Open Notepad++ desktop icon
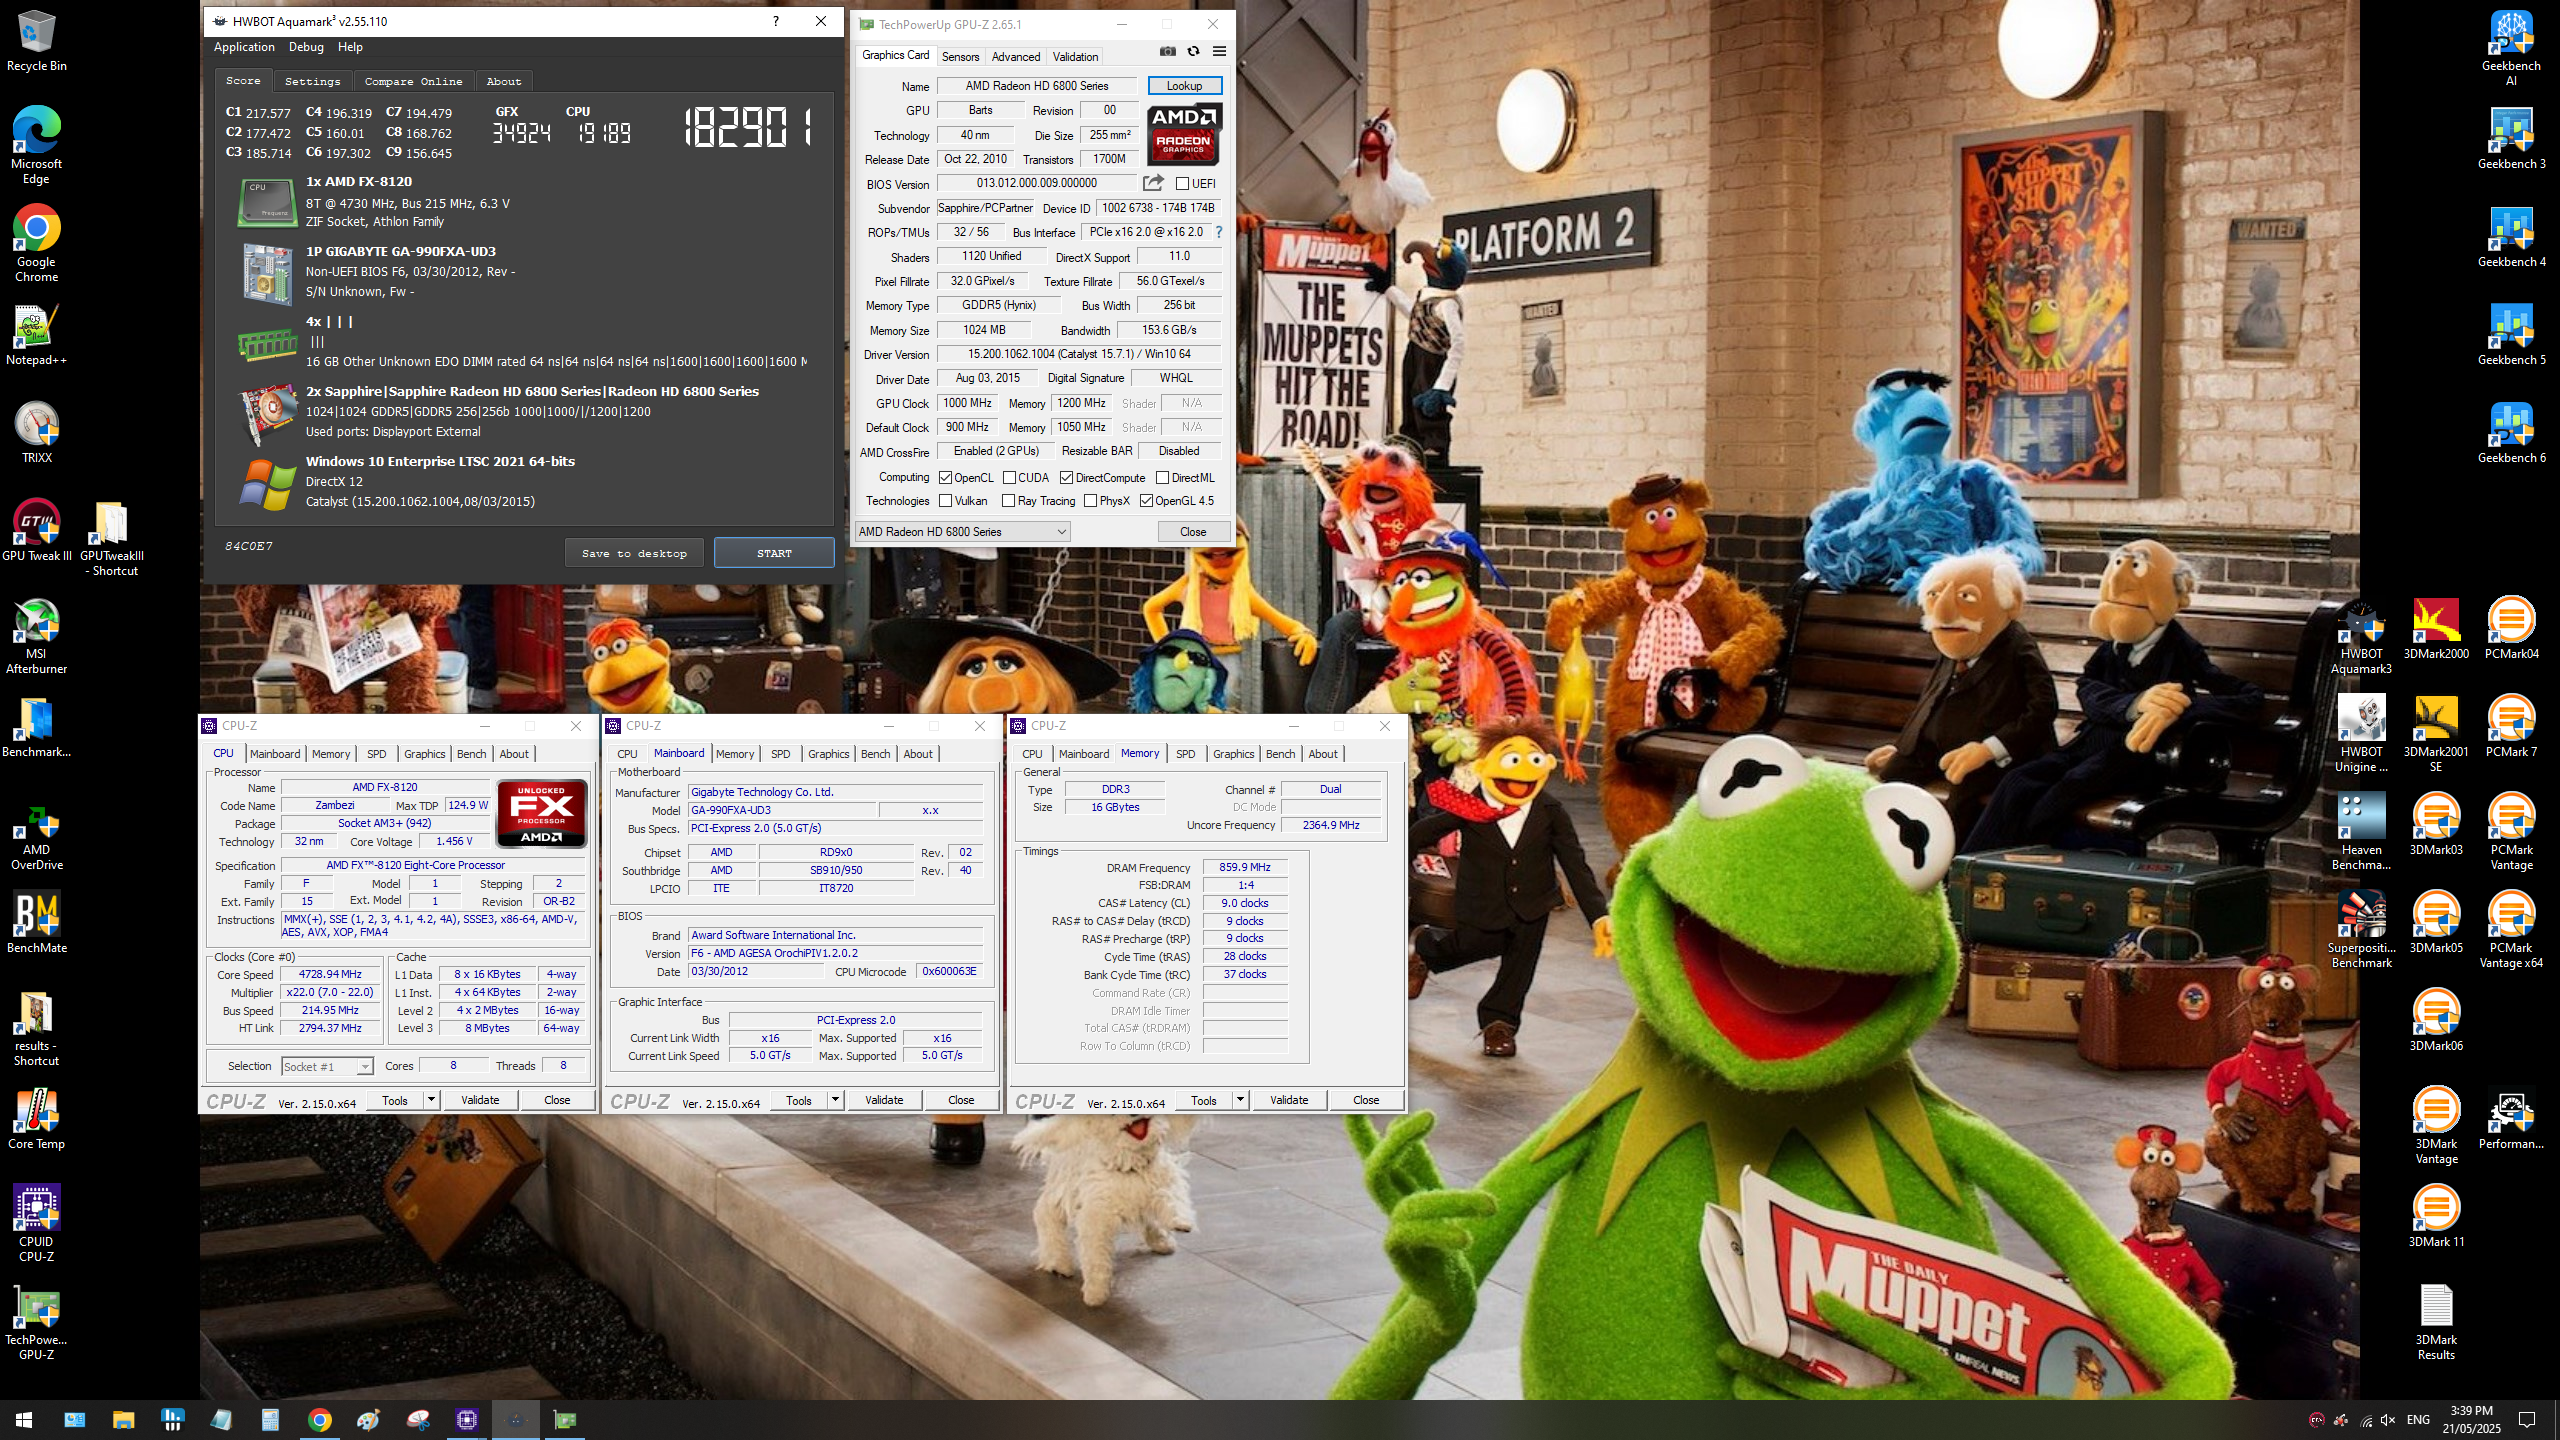Viewport: 2560px width, 1440px height. coord(37,335)
